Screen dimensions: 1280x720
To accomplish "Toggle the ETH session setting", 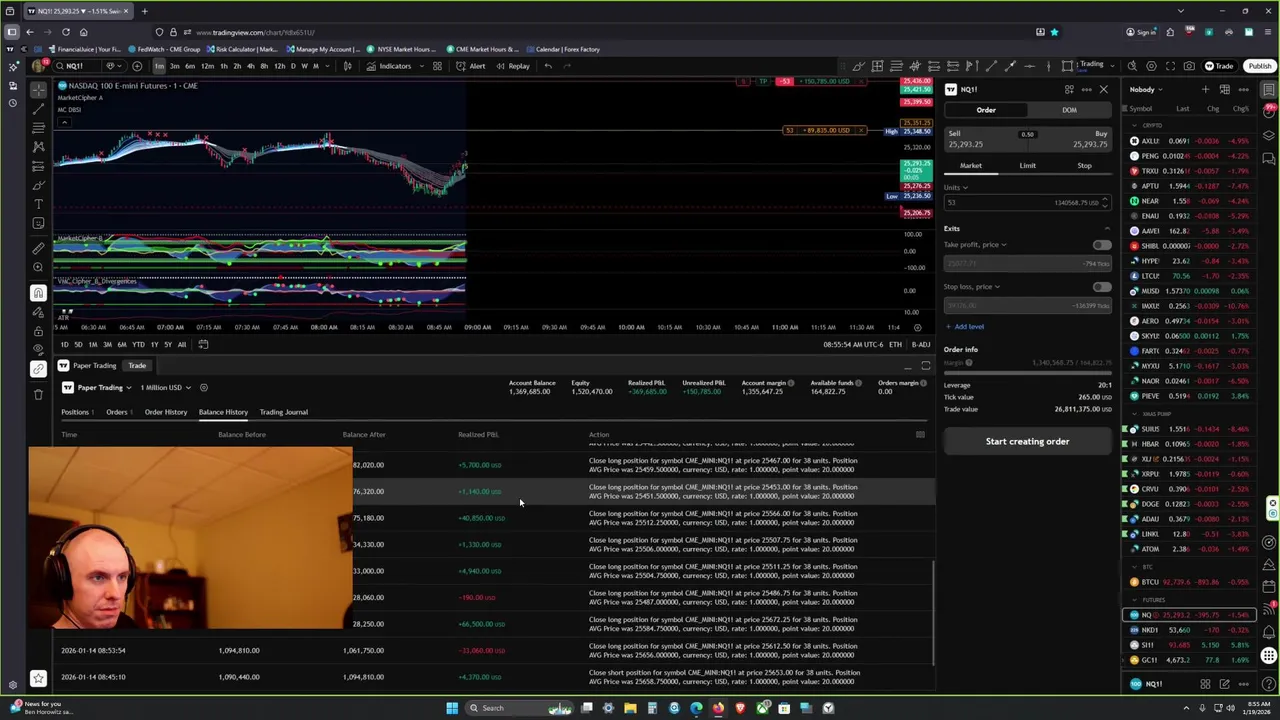I will 895,345.
